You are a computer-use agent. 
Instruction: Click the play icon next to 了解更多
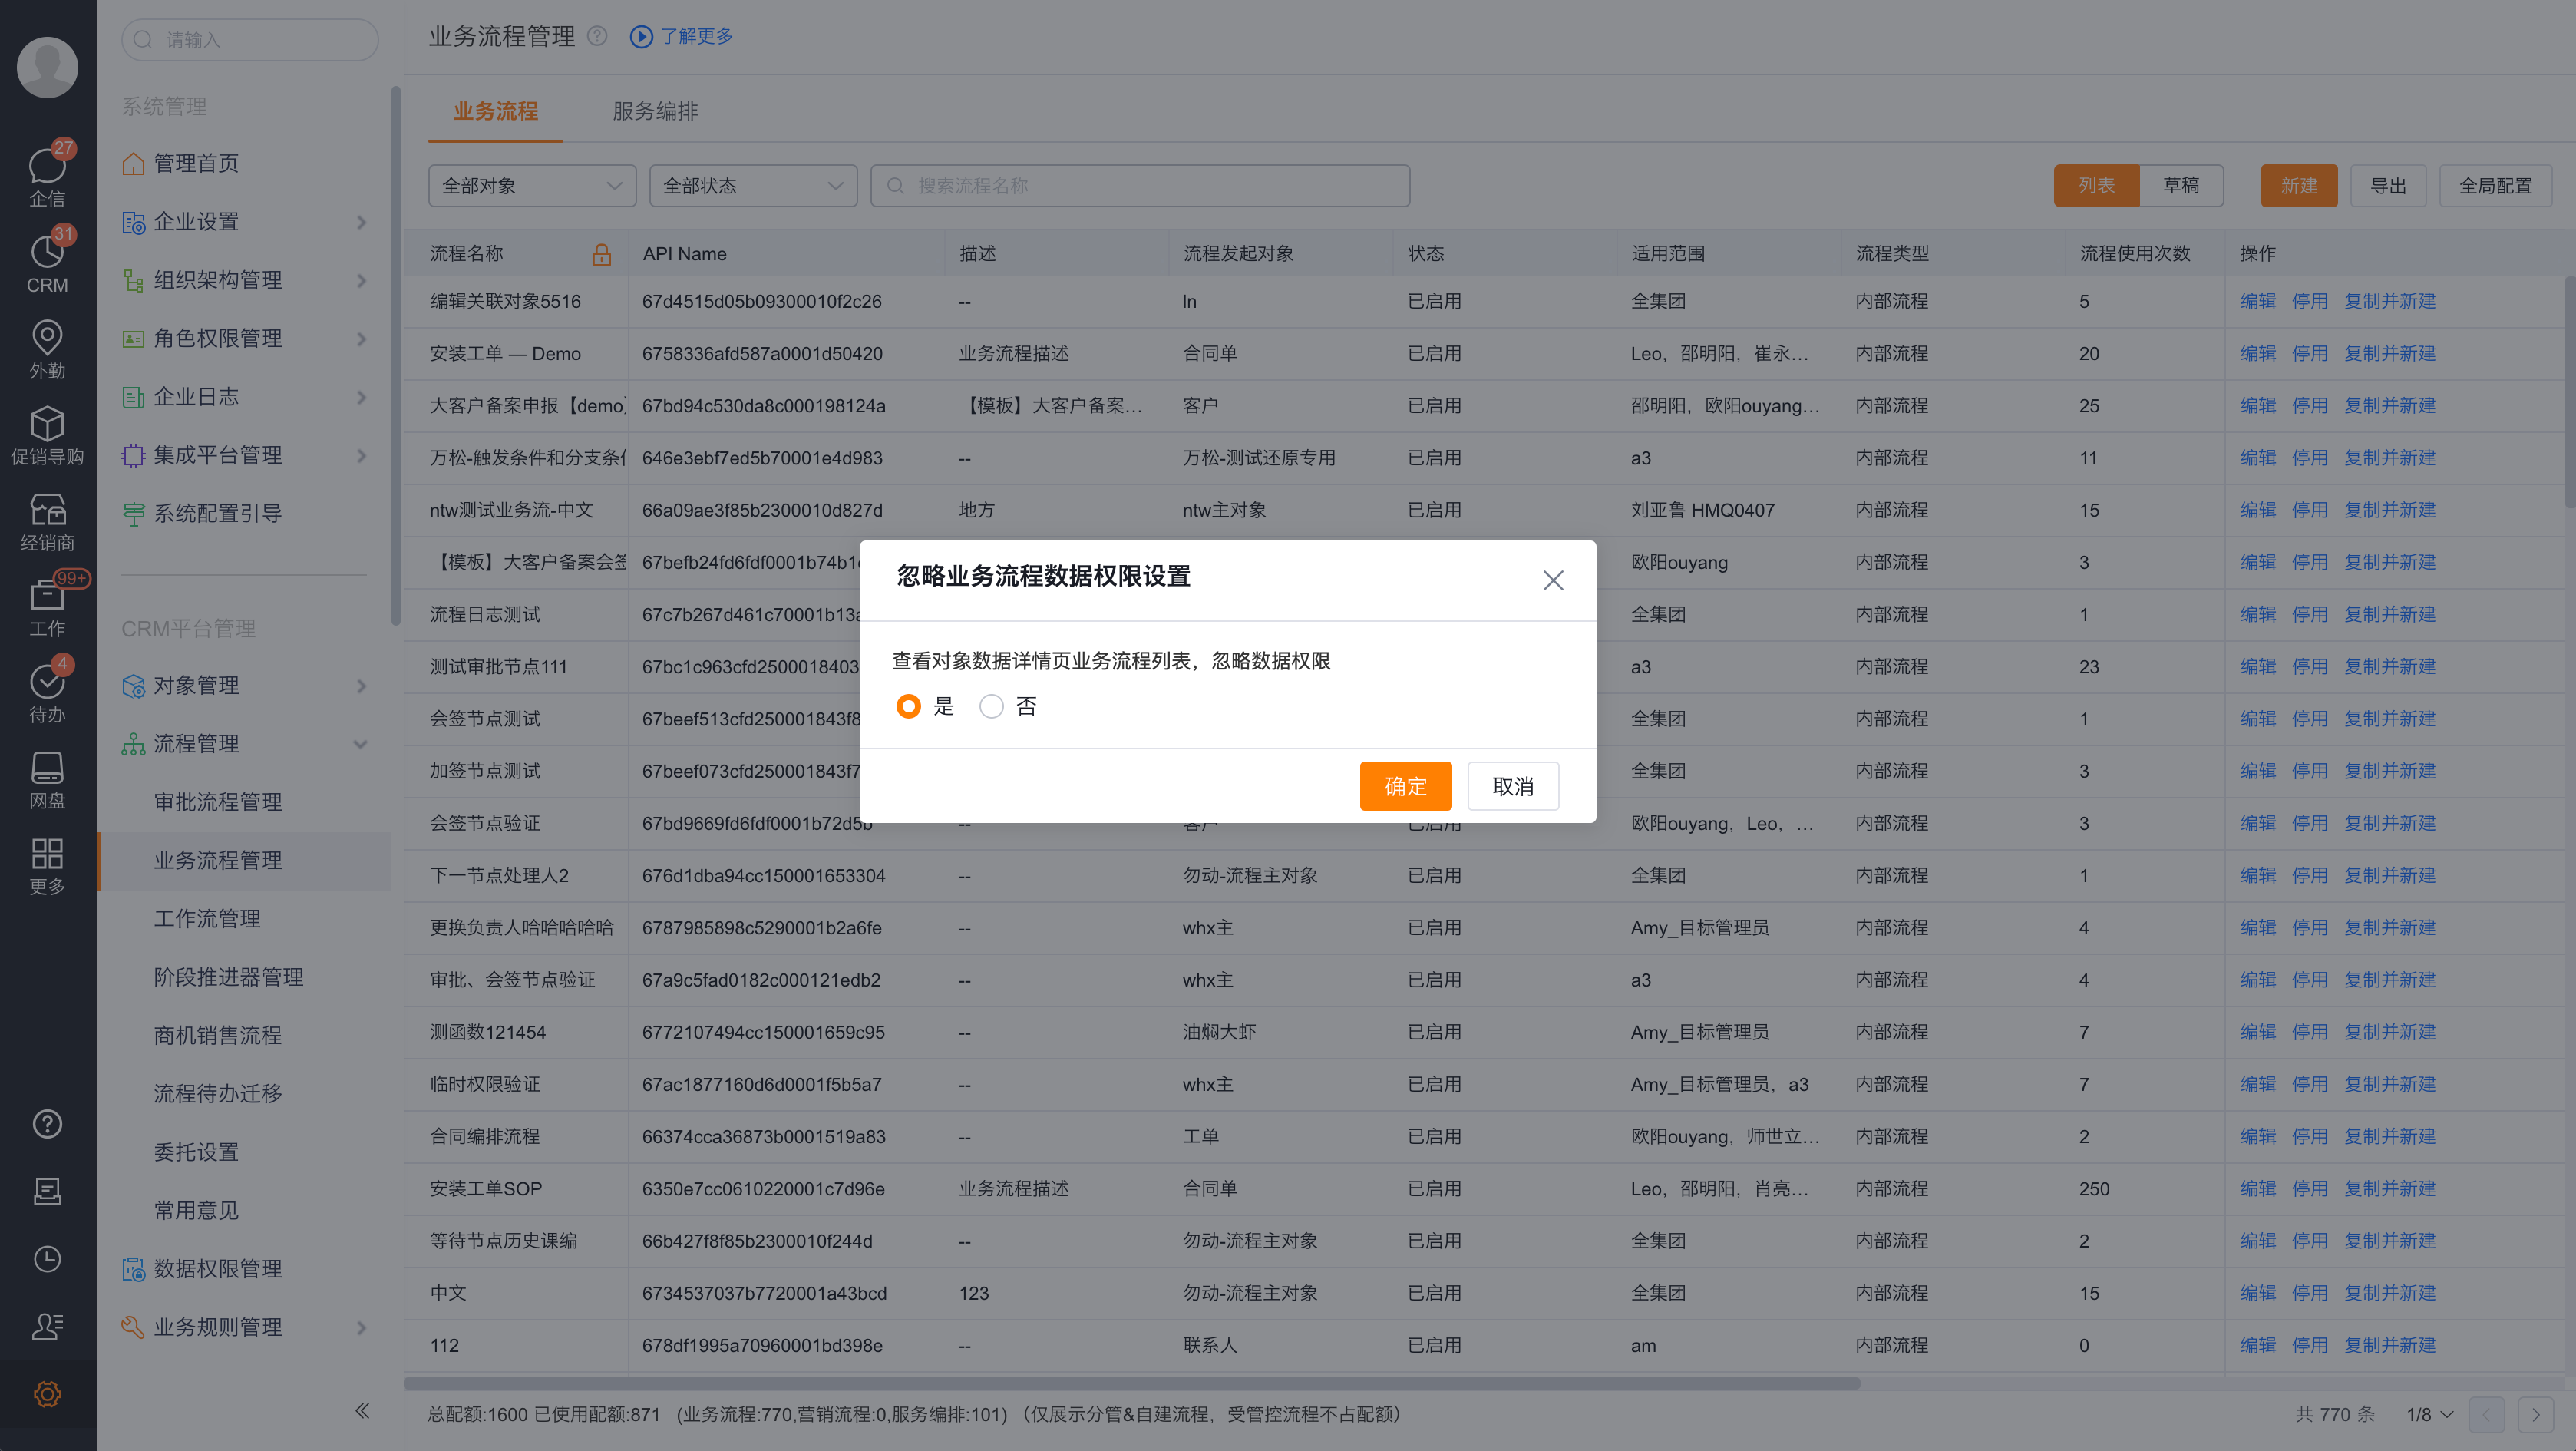(x=641, y=36)
